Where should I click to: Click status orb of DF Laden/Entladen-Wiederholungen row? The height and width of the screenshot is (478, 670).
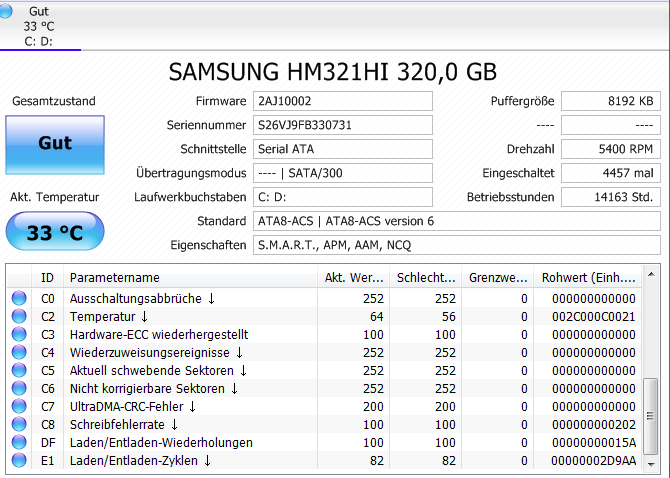pos(19,442)
